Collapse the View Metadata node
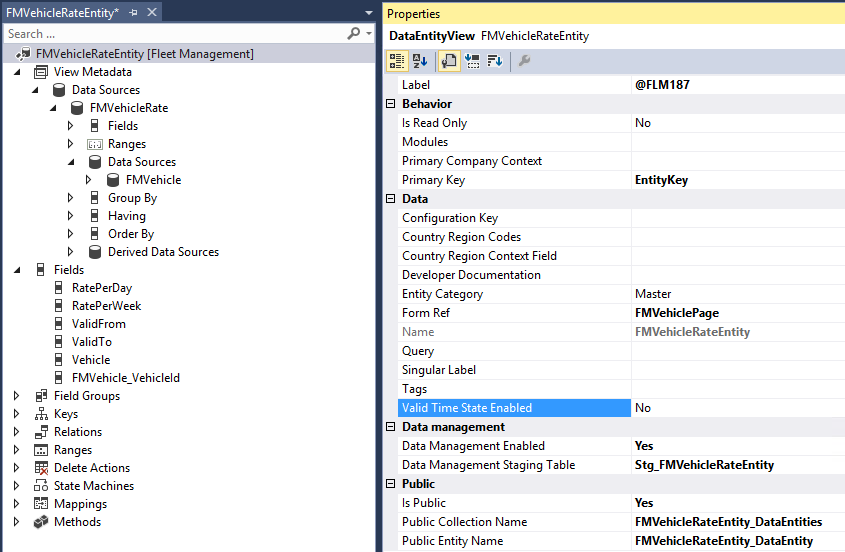845x552 pixels. click(17, 72)
